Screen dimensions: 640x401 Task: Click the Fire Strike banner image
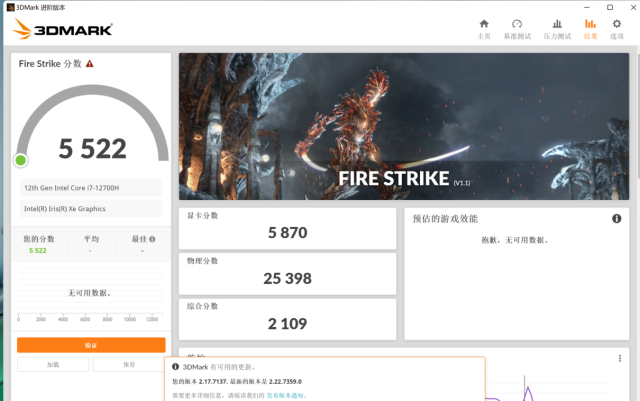pos(404,126)
